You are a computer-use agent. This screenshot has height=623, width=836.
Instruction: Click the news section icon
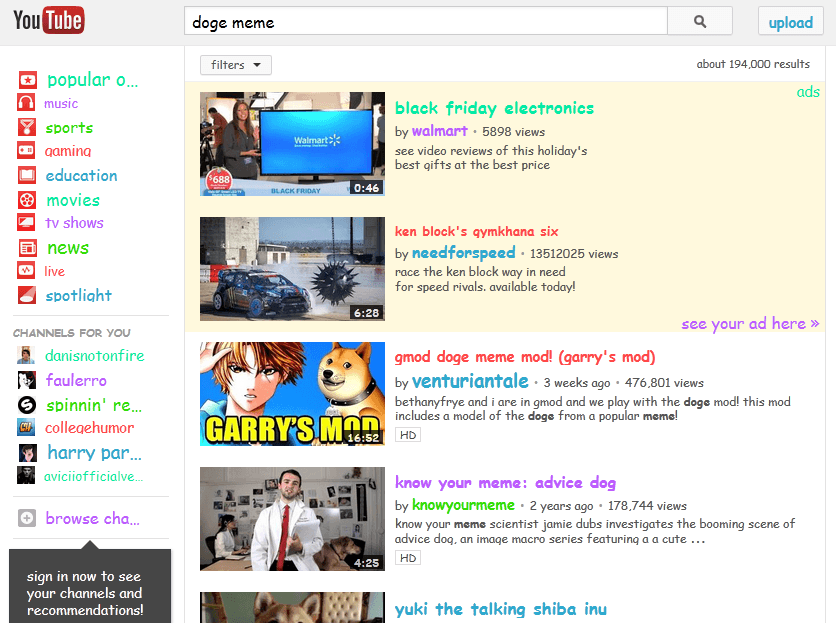tap(26, 247)
